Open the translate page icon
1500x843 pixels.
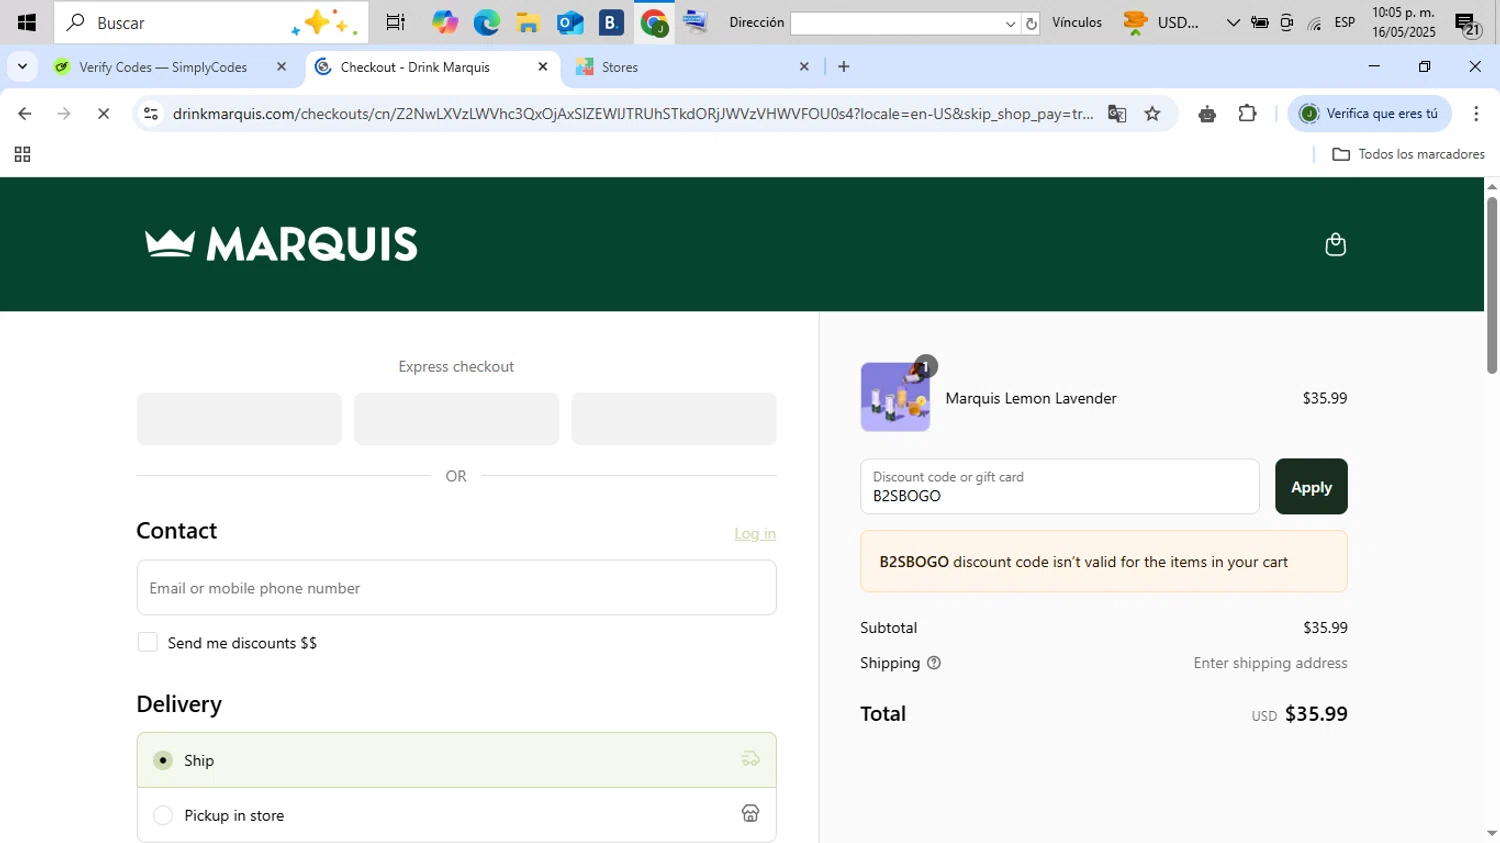coord(1117,114)
